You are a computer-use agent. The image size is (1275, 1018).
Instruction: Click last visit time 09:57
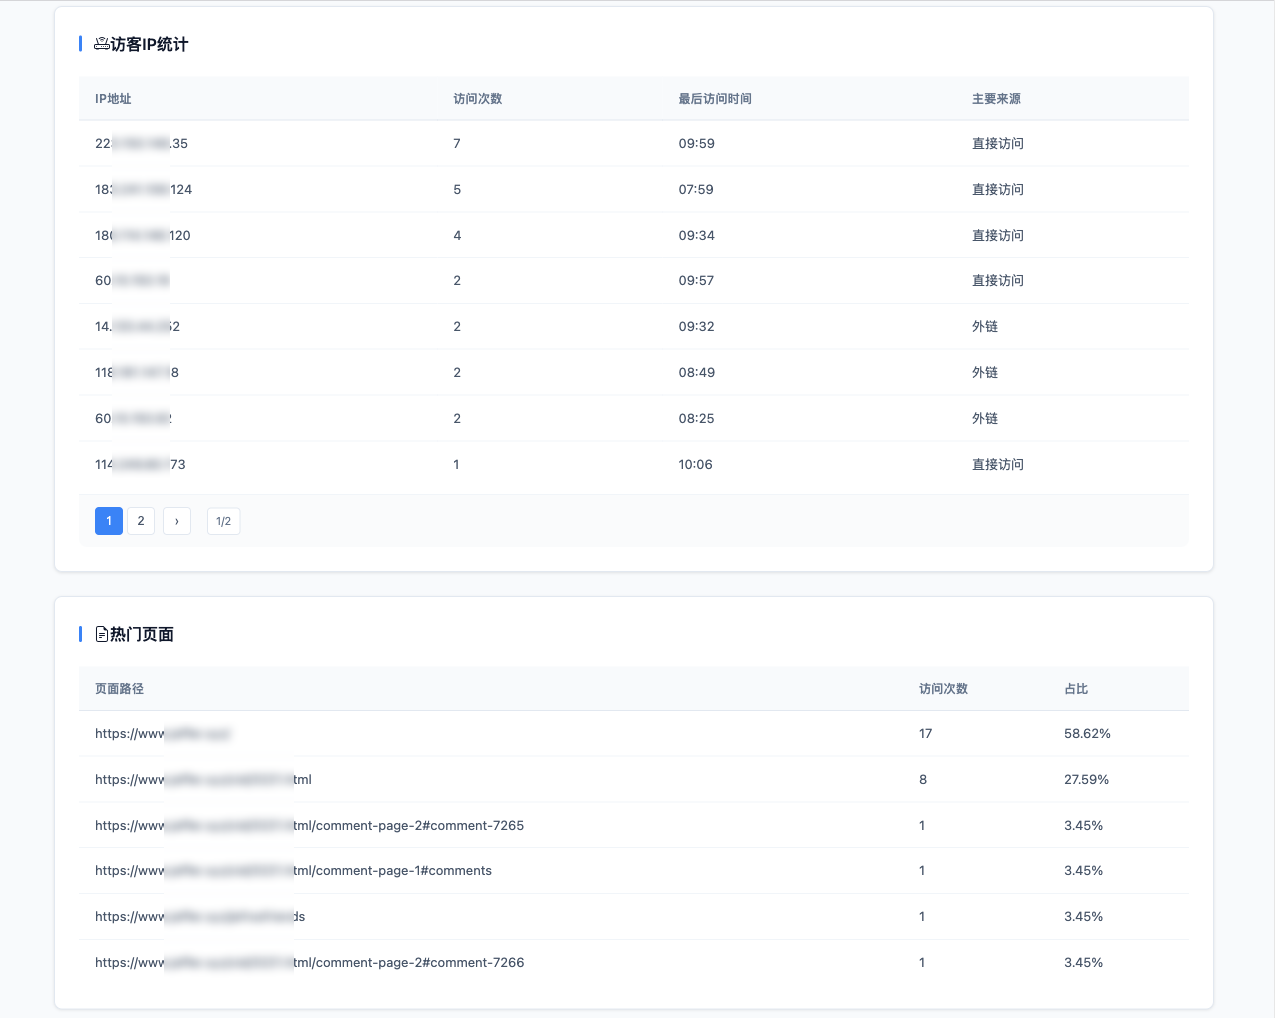pyautogui.click(x=696, y=281)
